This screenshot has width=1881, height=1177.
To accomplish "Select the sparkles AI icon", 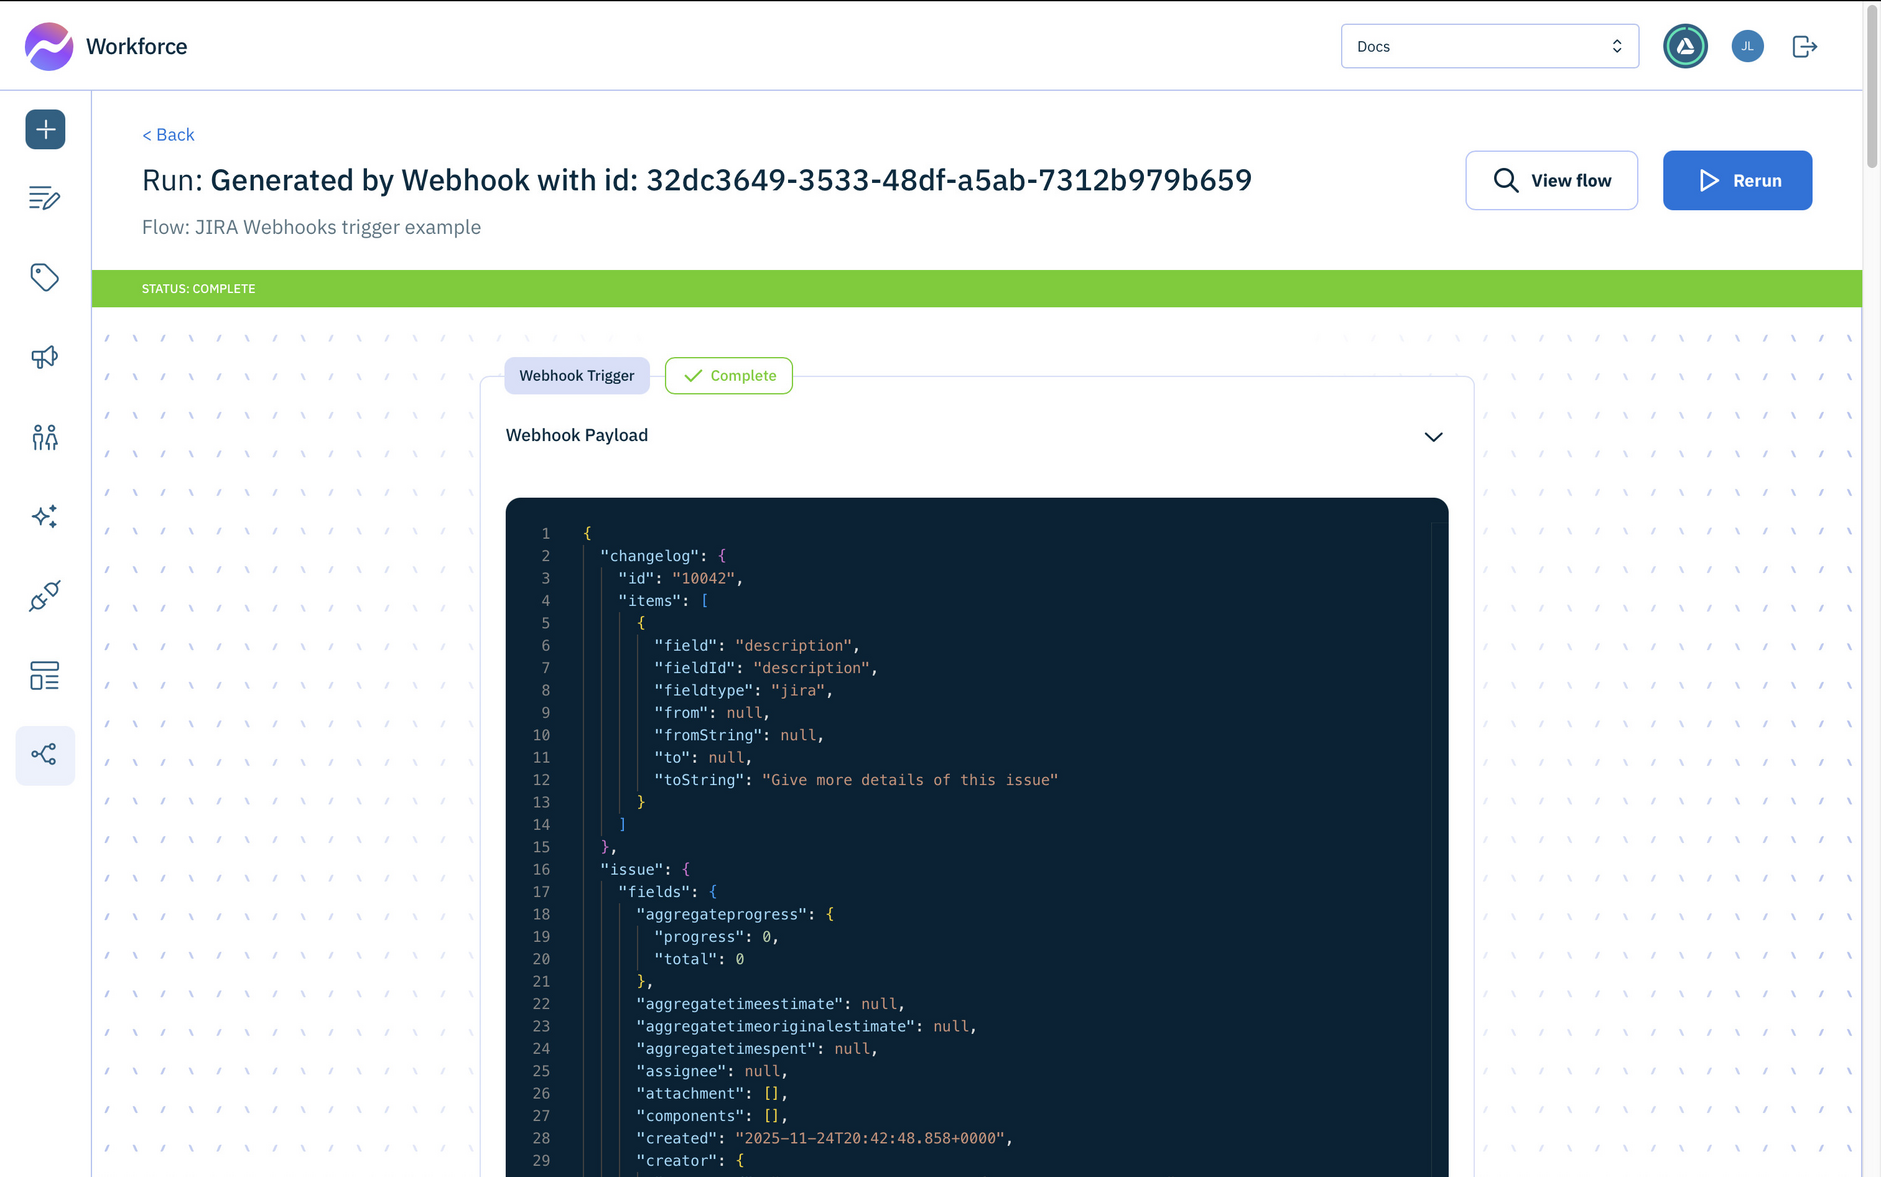I will pos(45,516).
